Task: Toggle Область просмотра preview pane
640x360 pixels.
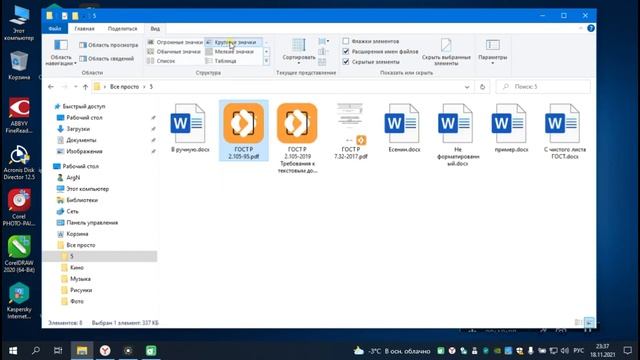Action: tap(109, 45)
